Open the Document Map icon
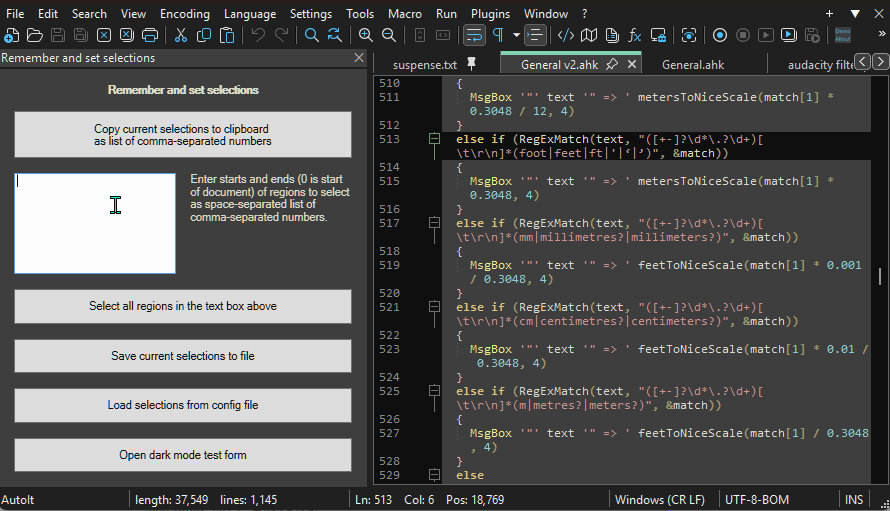 pos(589,35)
